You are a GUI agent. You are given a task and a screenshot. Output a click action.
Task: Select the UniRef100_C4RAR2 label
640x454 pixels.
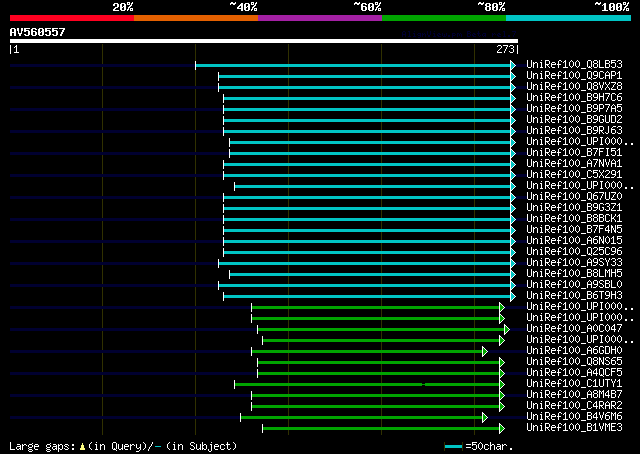pos(574,406)
